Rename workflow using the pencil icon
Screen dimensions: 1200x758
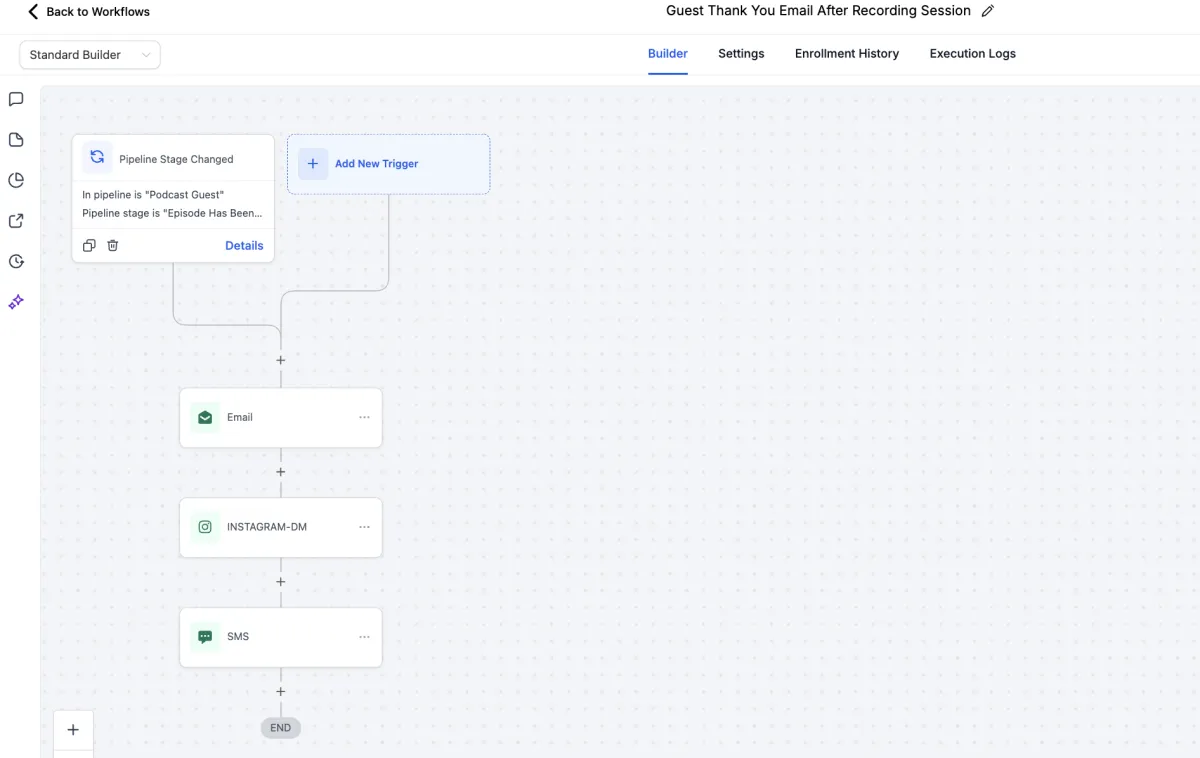click(987, 11)
